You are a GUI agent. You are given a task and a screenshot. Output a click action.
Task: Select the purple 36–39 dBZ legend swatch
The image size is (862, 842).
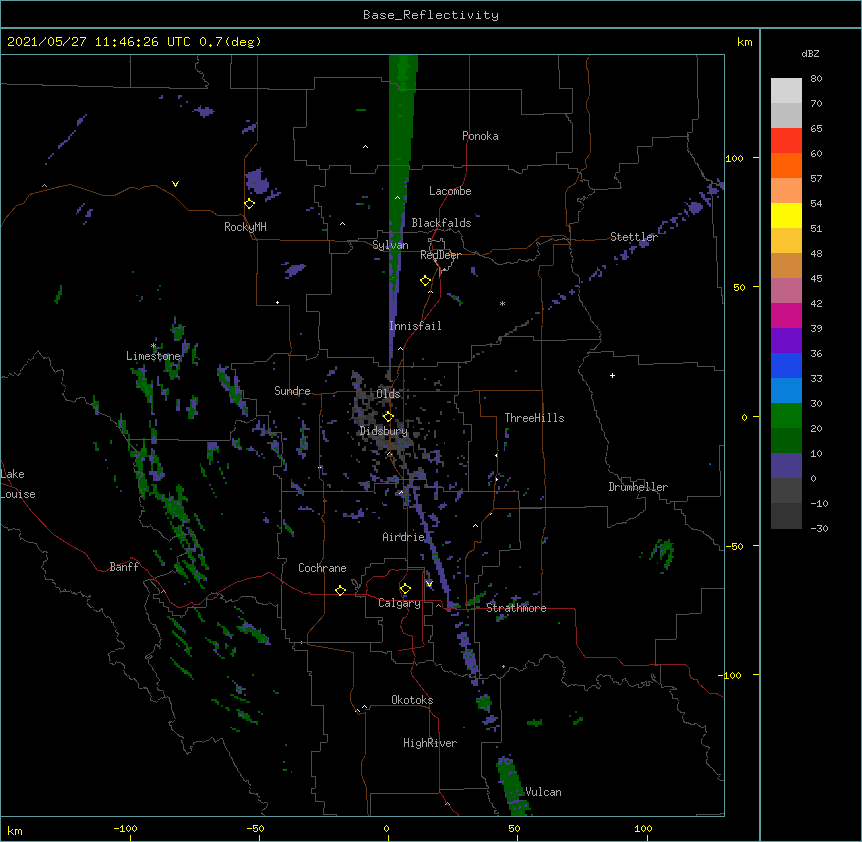click(786, 341)
